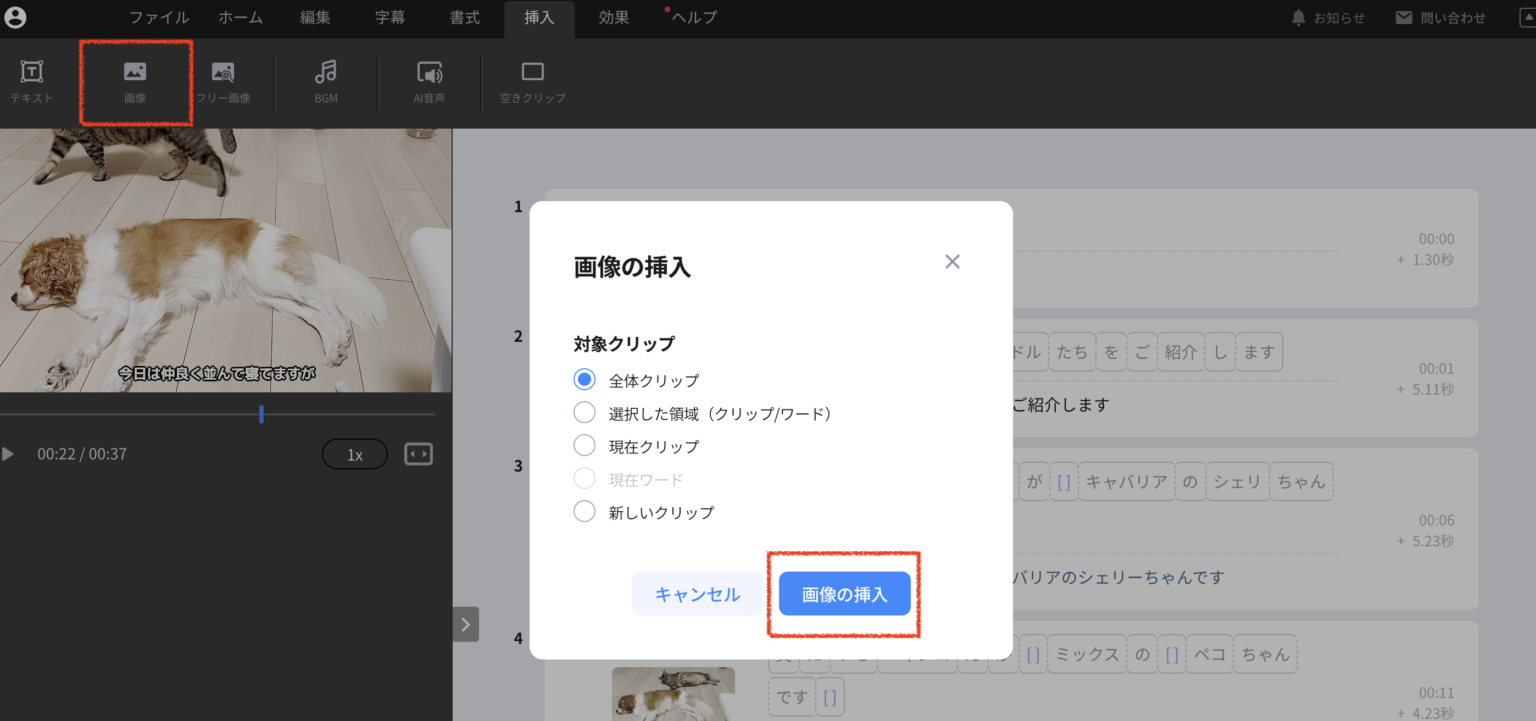This screenshot has height=721, width=1536.
Task: Click the 画像の挿入 confirm button
Action: (x=843, y=593)
